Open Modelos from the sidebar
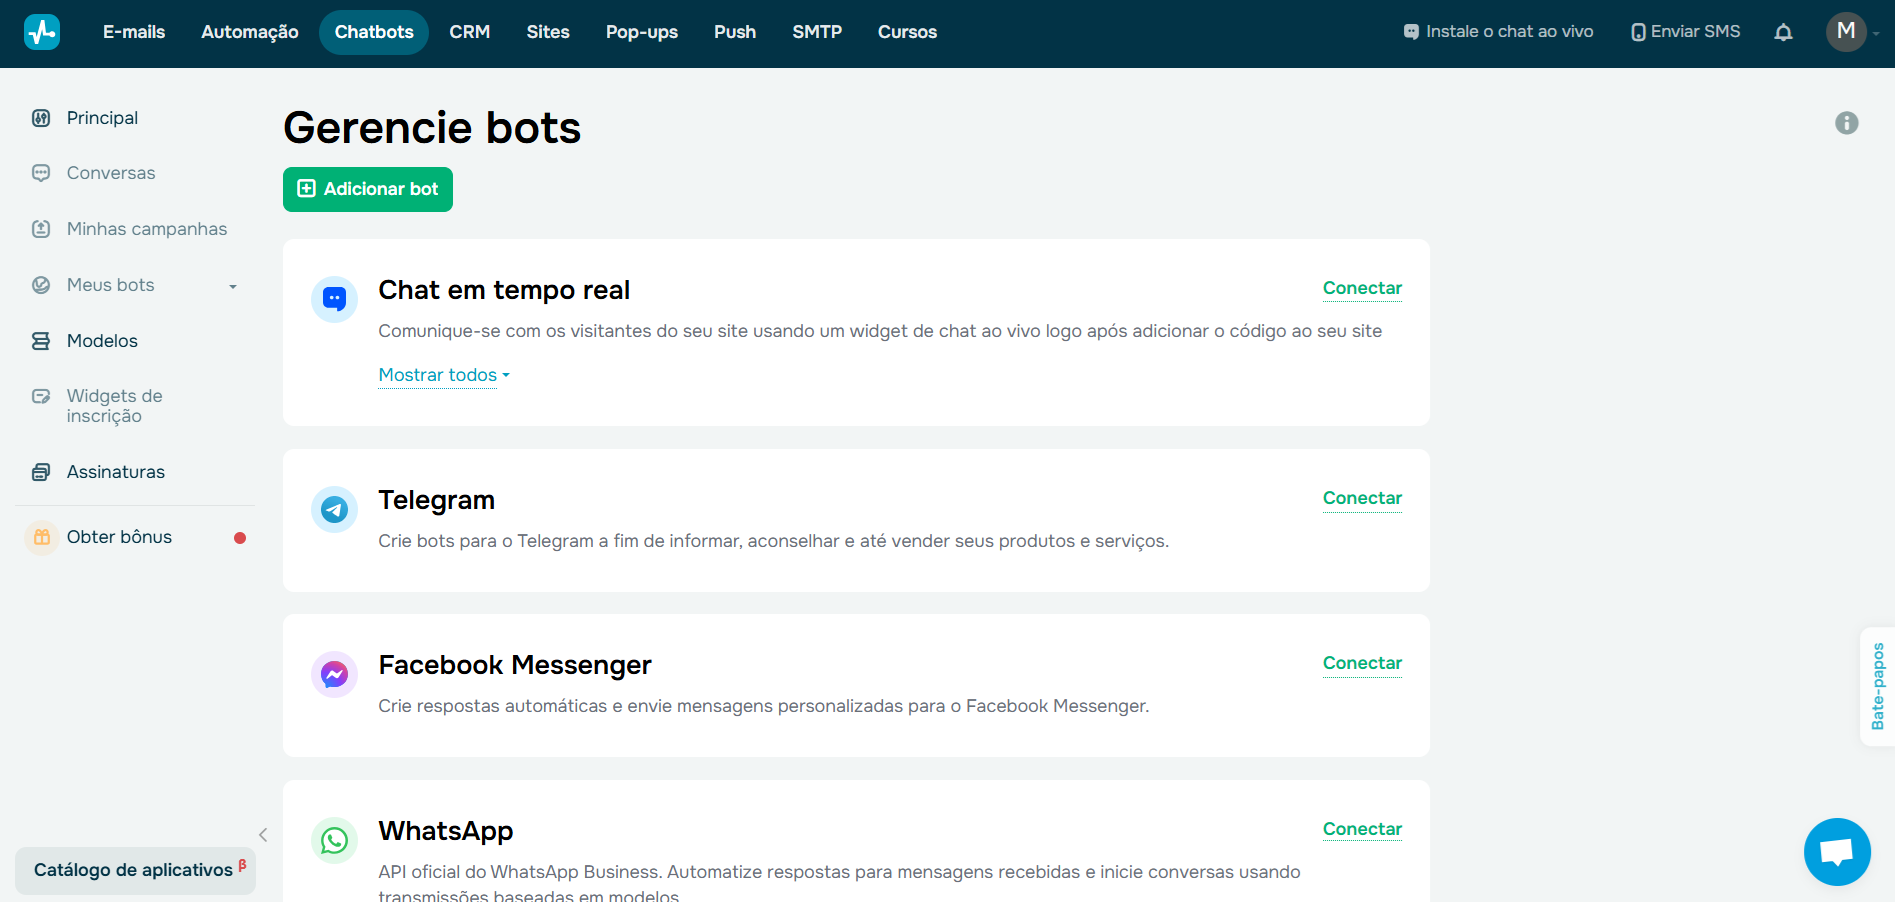Image resolution: width=1895 pixels, height=902 pixels. click(102, 340)
